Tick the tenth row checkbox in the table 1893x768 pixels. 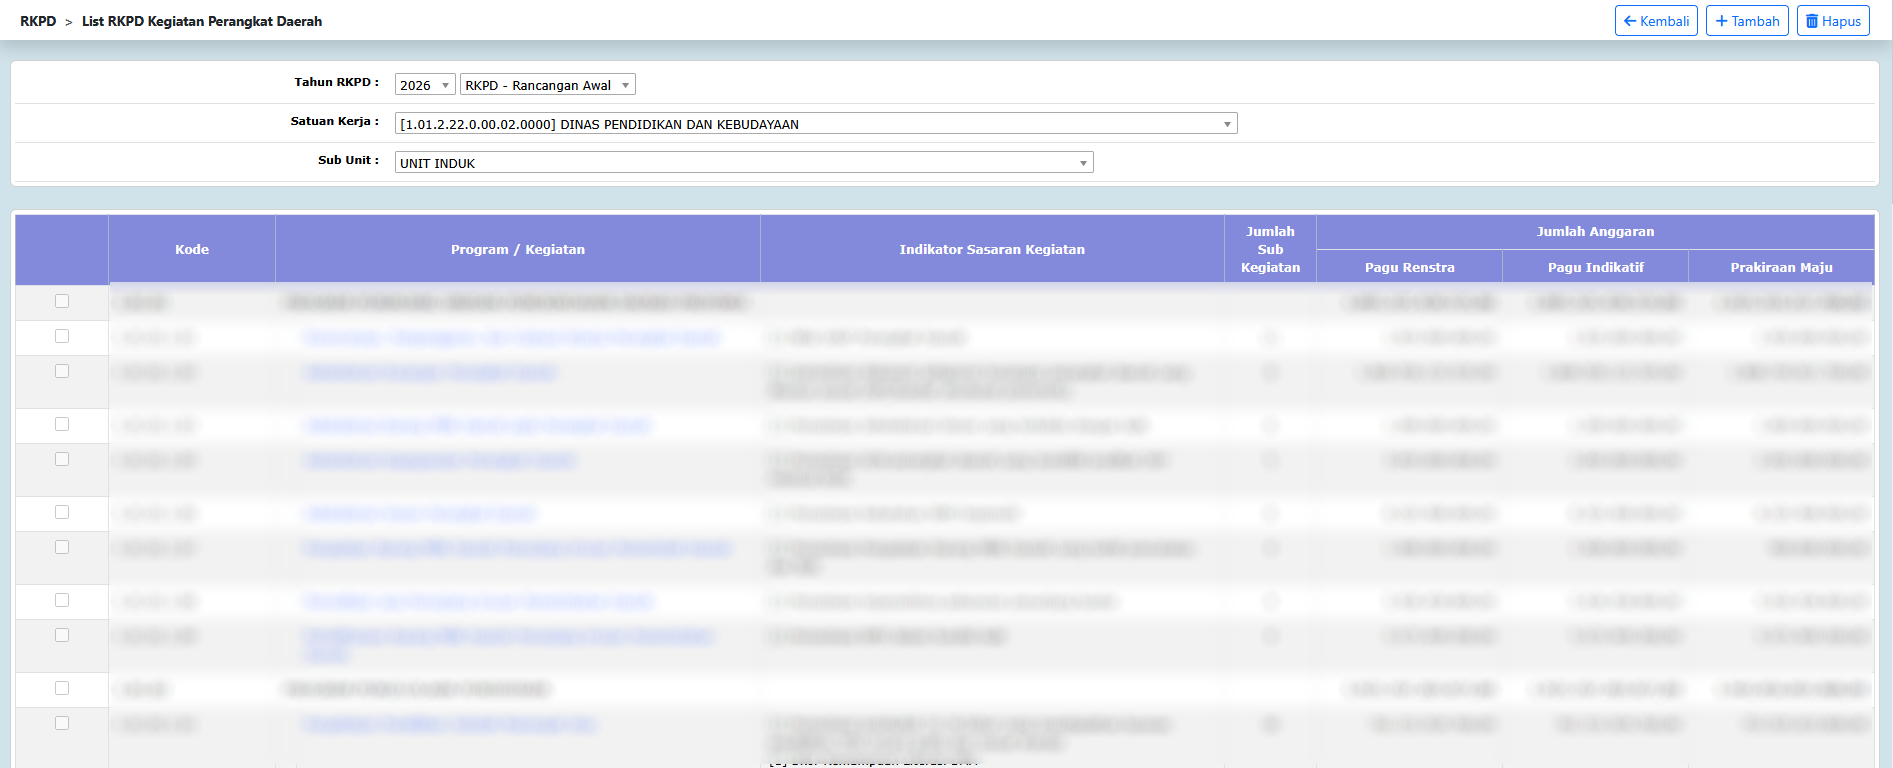62,688
